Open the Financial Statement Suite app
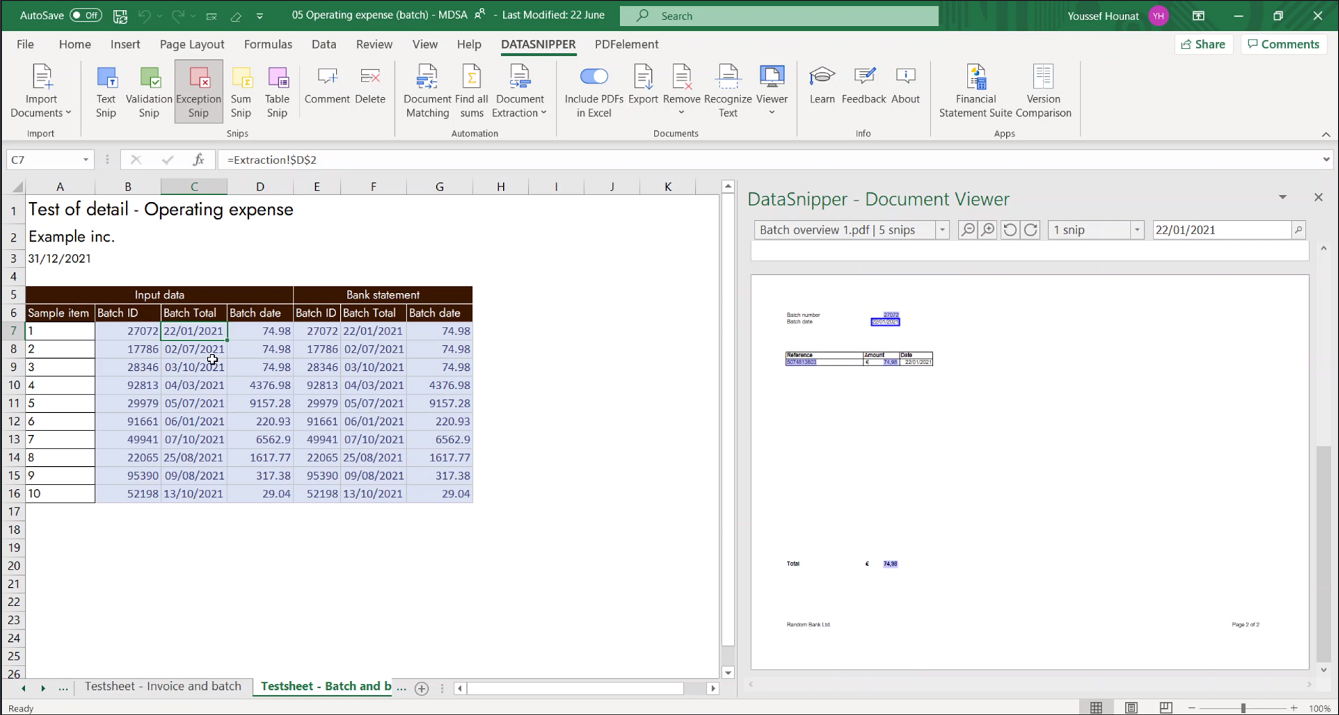Image resolution: width=1339 pixels, height=715 pixels. pyautogui.click(x=975, y=88)
